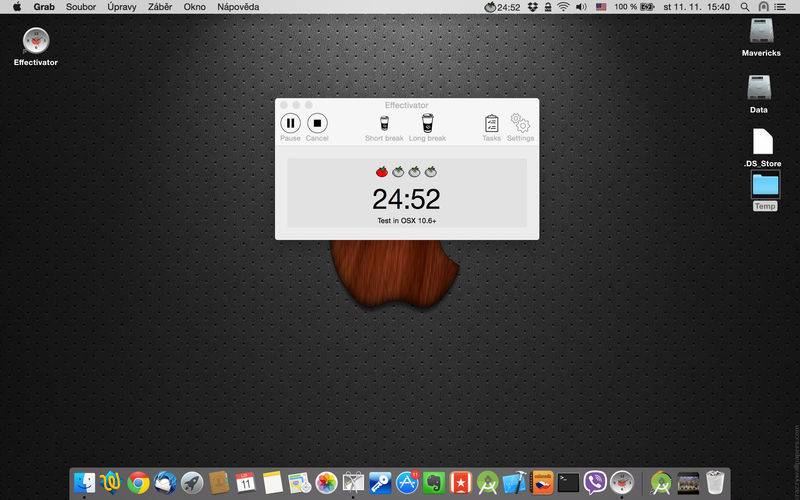
Task: Open the Záběr menu
Action: 160,7
